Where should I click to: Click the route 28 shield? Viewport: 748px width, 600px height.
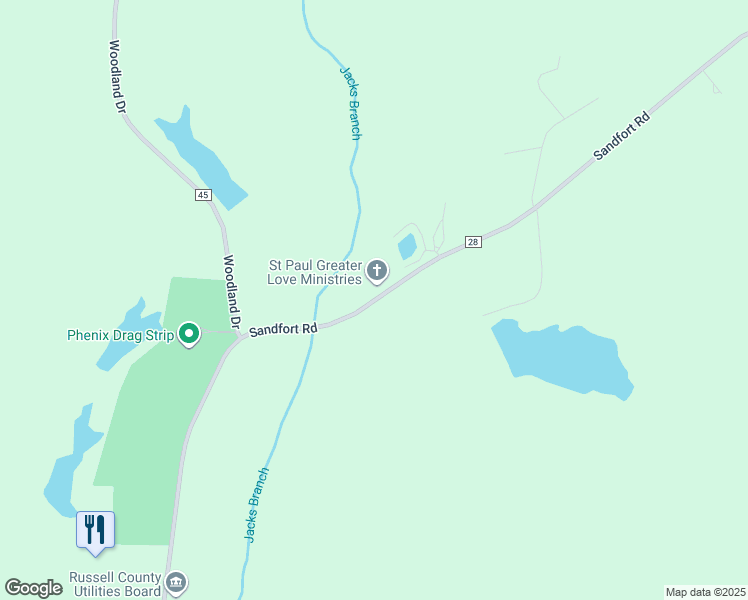pyautogui.click(x=473, y=242)
